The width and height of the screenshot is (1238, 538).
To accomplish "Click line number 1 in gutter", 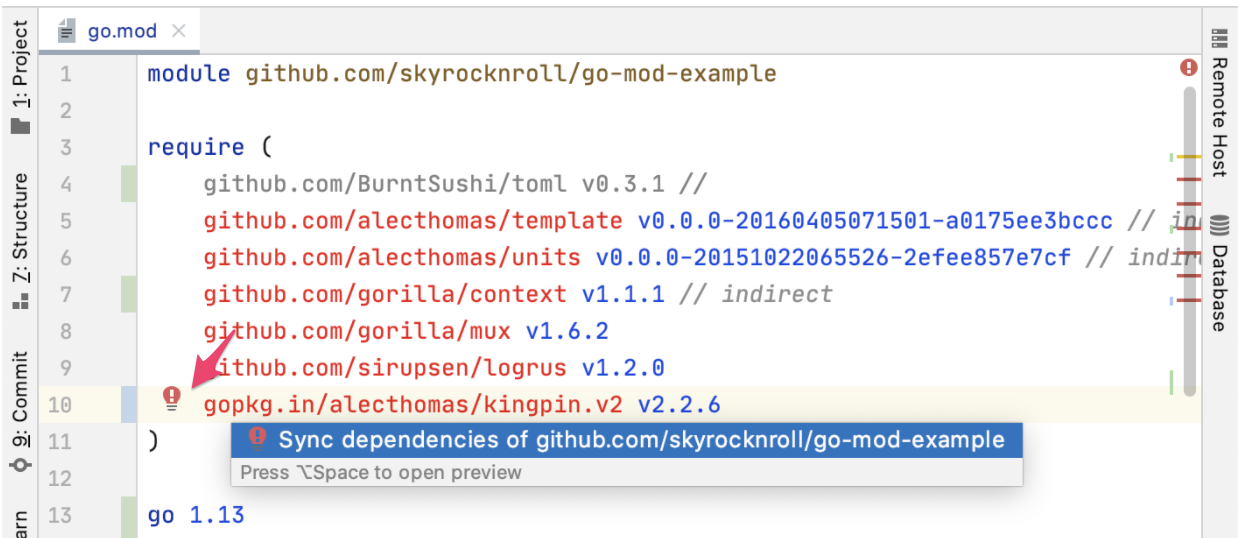I will click(65, 74).
